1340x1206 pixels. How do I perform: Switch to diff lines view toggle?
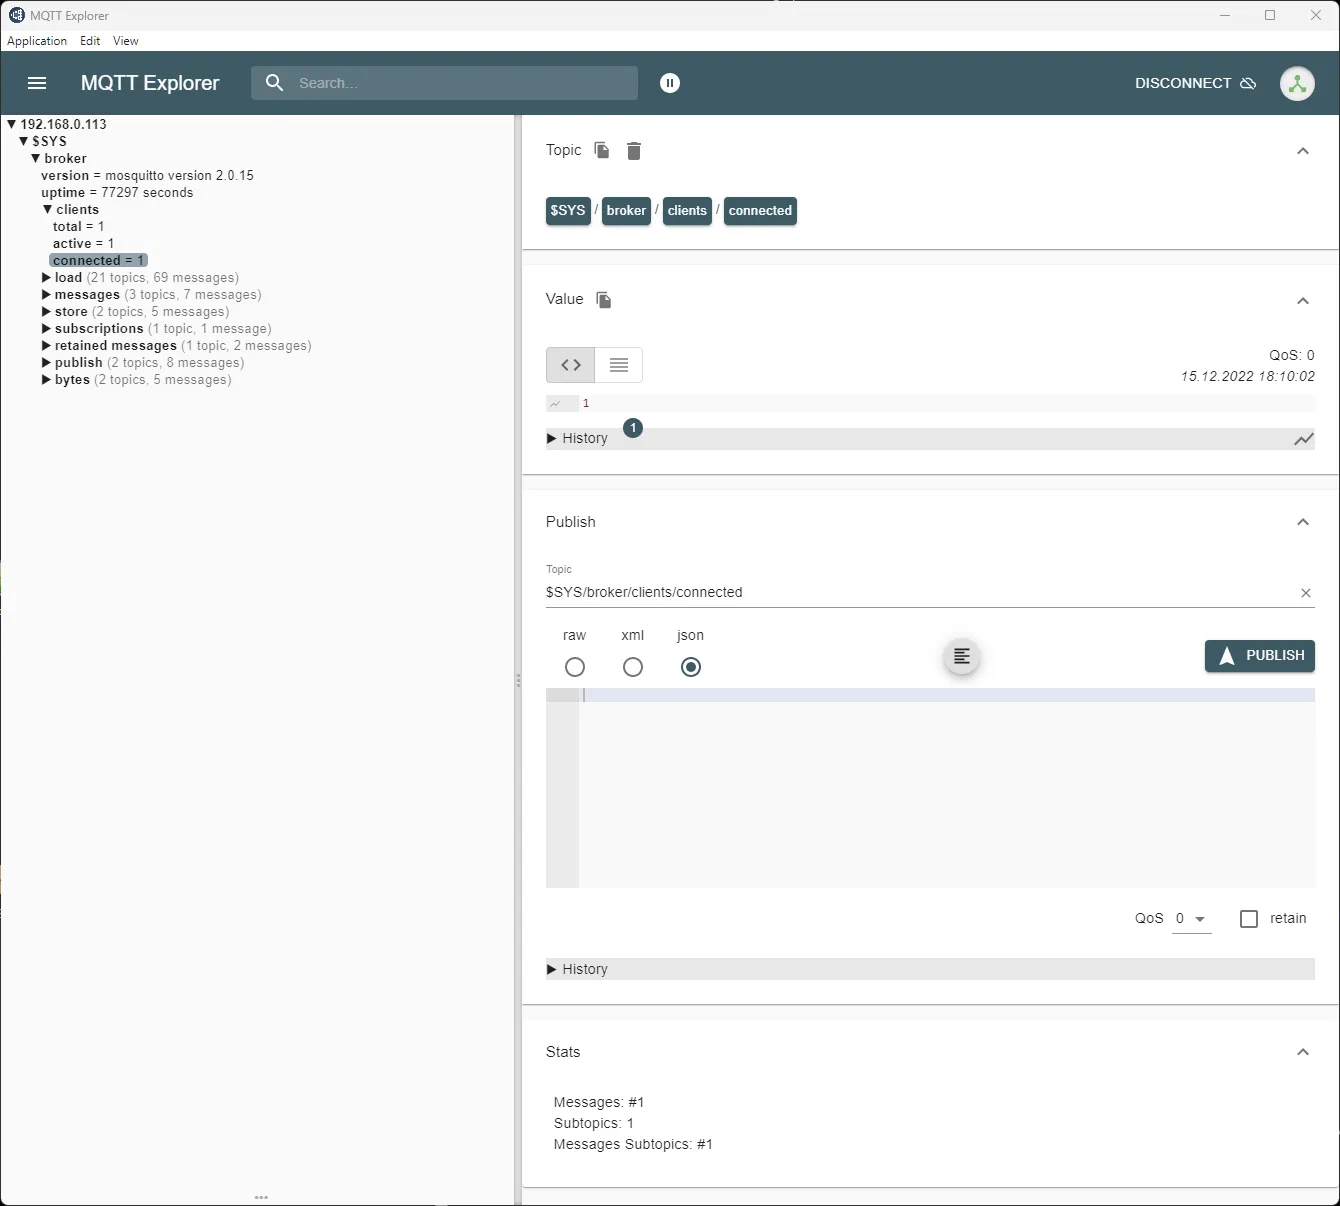pos(619,365)
